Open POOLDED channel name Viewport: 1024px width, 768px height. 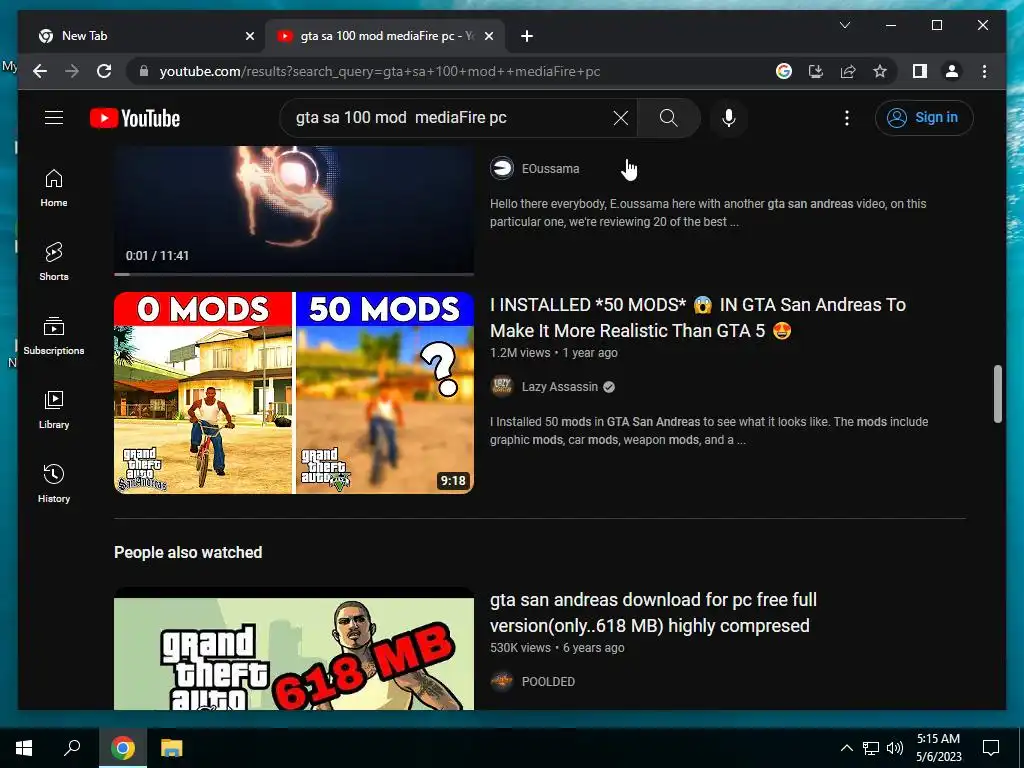(x=548, y=682)
